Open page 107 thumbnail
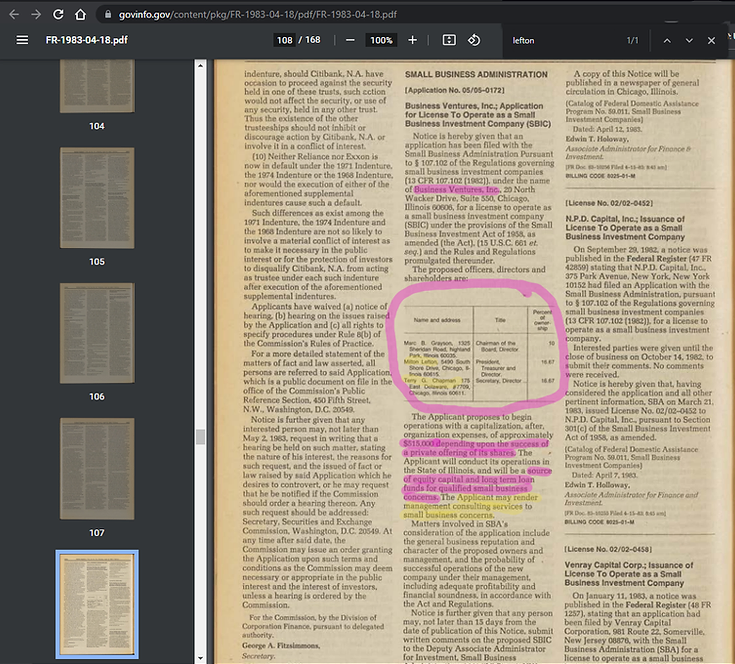 click(x=97, y=469)
